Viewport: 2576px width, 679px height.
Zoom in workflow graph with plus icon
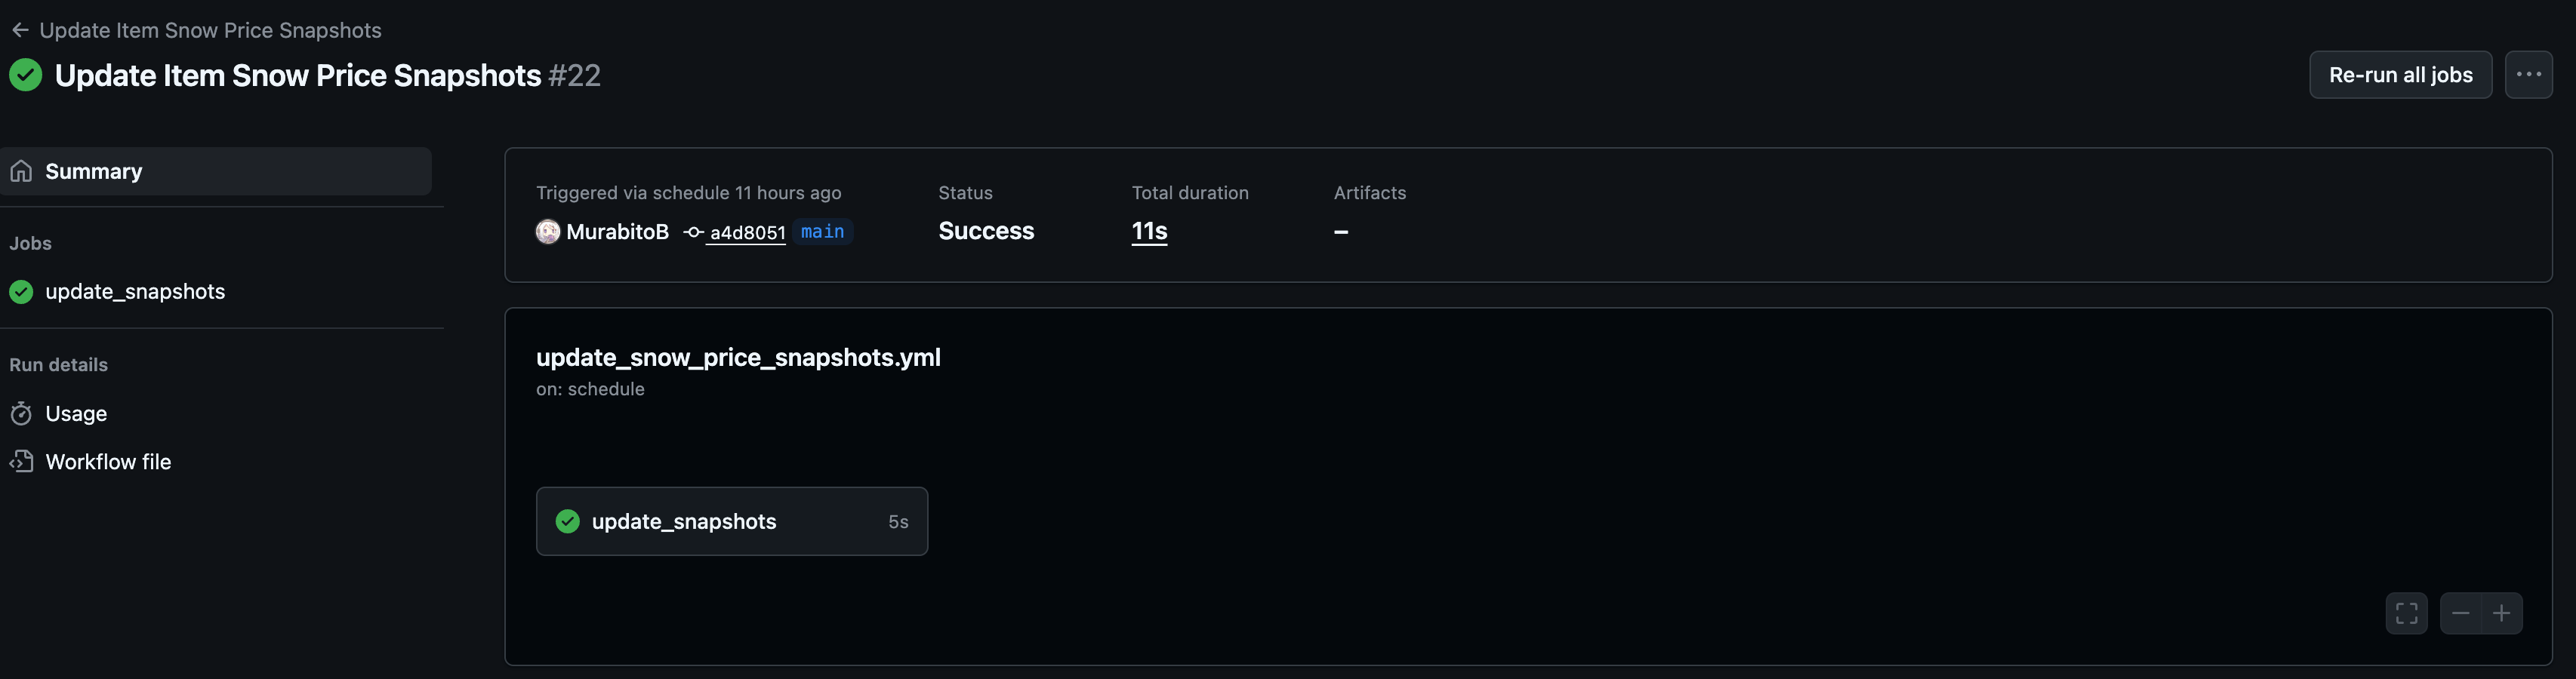pos(2501,613)
